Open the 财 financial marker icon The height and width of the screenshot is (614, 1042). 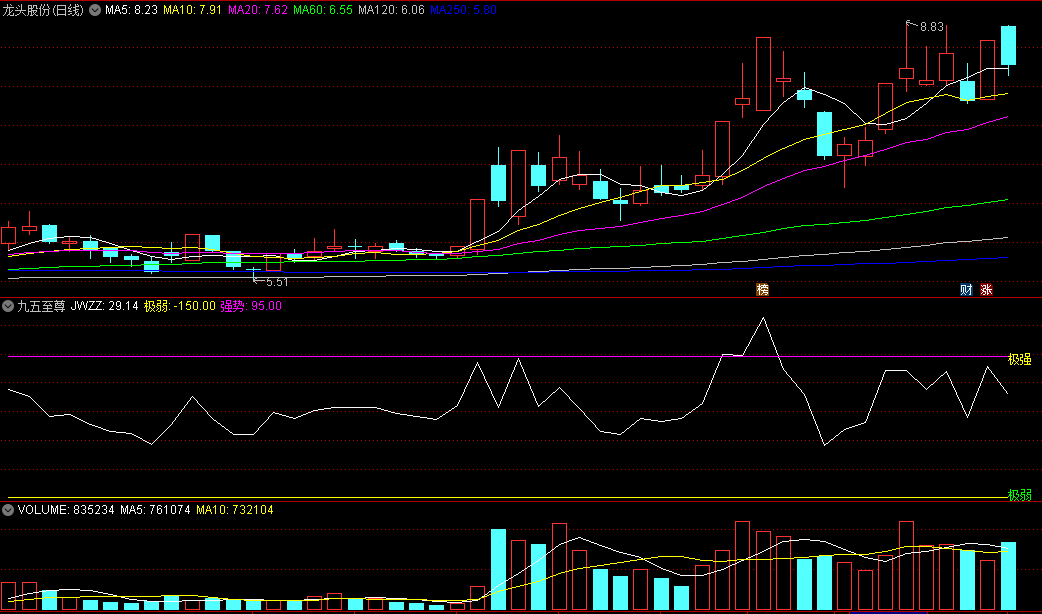966,290
